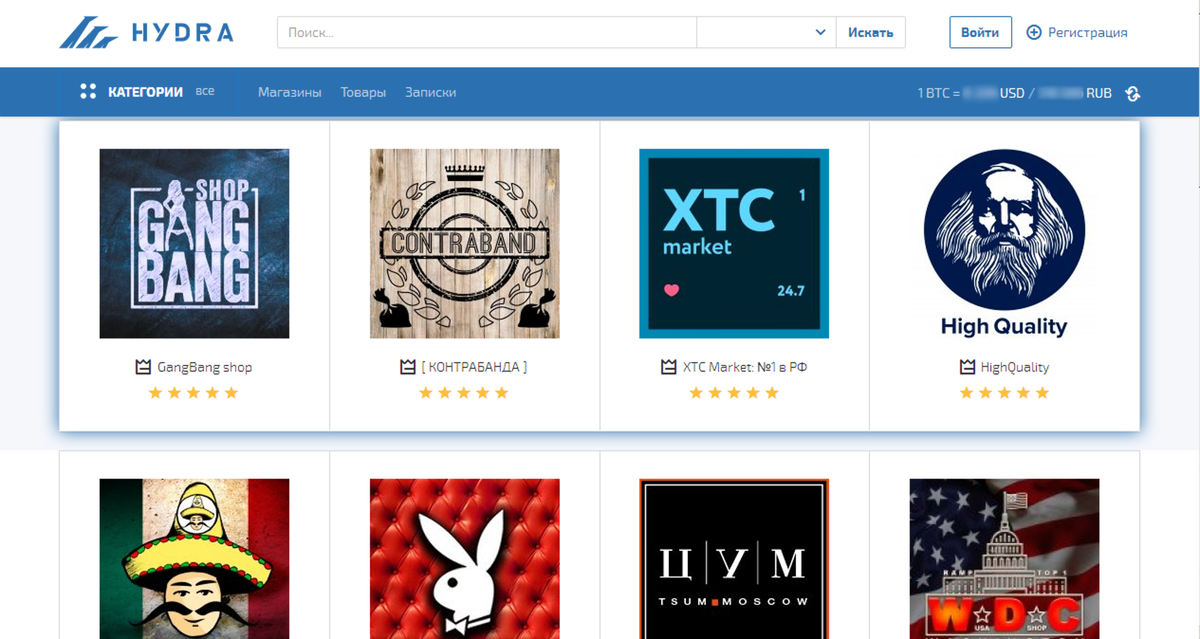Click the HYDRA logo
1200x639 pixels.
click(146, 33)
